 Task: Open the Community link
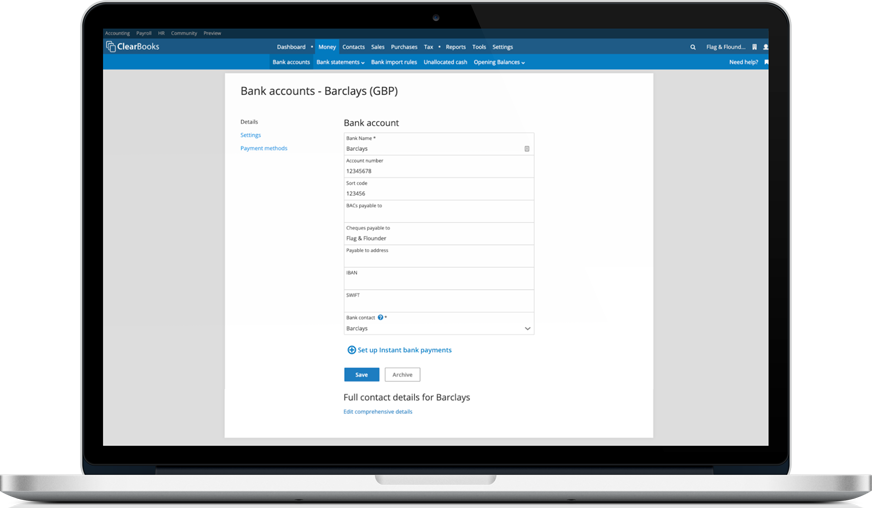click(184, 33)
